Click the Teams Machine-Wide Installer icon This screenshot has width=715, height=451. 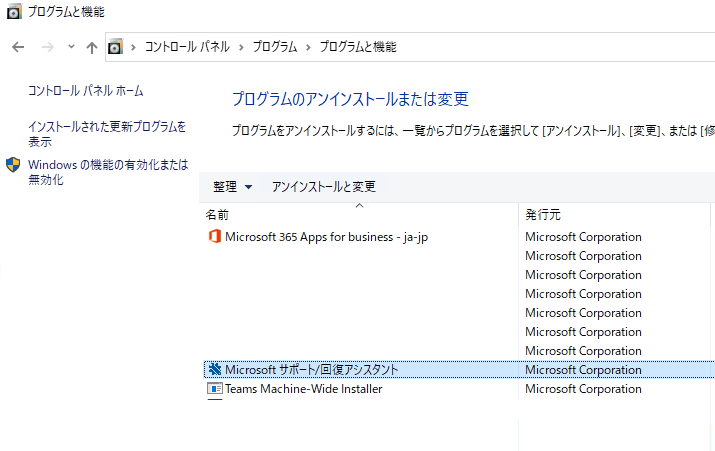click(215, 389)
